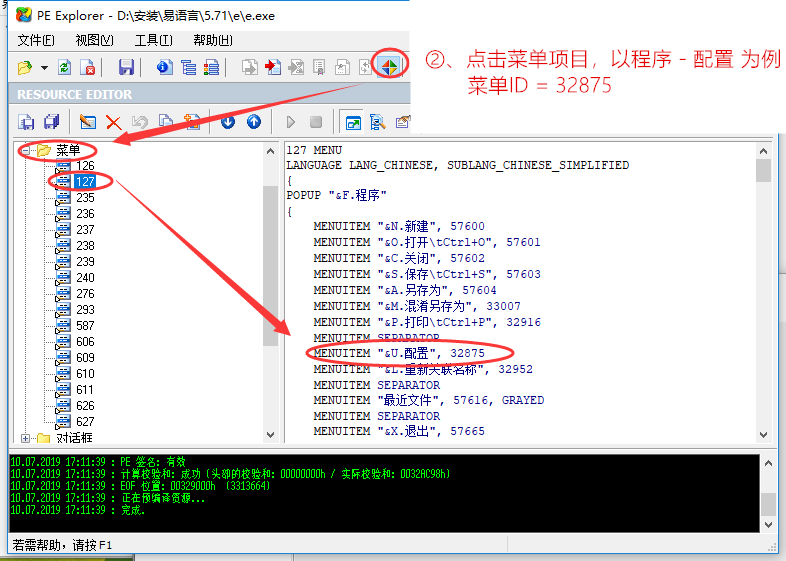Select menu resource 587 in tree
This screenshot has width=786, height=561.
(x=85, y=326)
